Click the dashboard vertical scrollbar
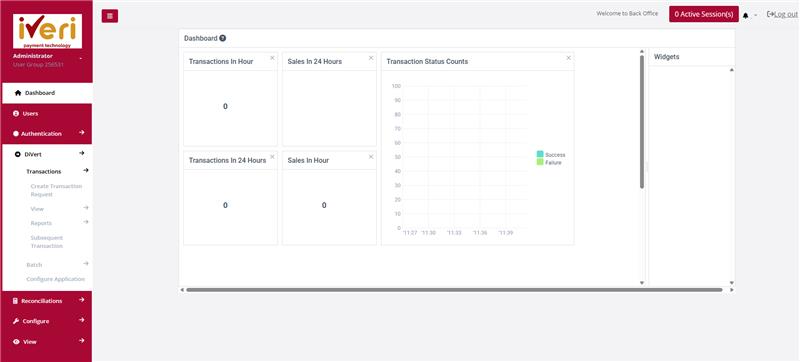Image resolution: width=800 pixels, height=362 pixels. coord(642,122)
